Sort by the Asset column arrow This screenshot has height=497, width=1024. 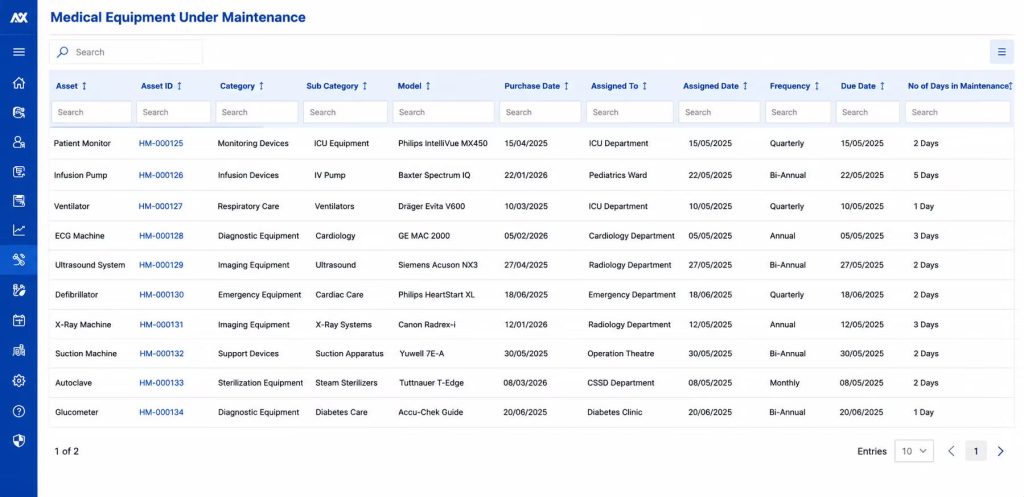pos(84,86)
